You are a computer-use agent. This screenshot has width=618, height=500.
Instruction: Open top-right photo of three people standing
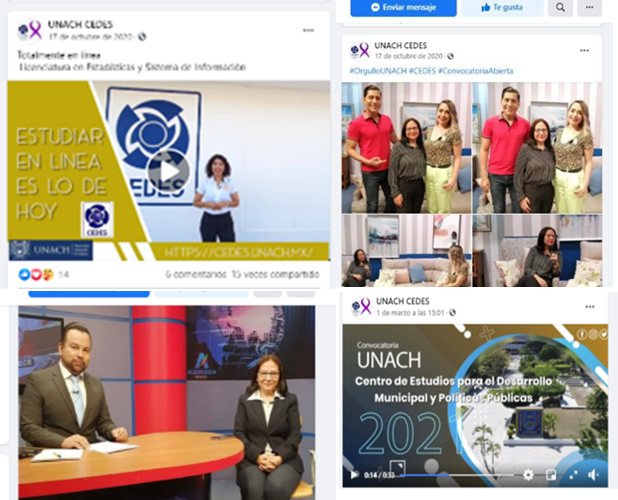(538, 147)
